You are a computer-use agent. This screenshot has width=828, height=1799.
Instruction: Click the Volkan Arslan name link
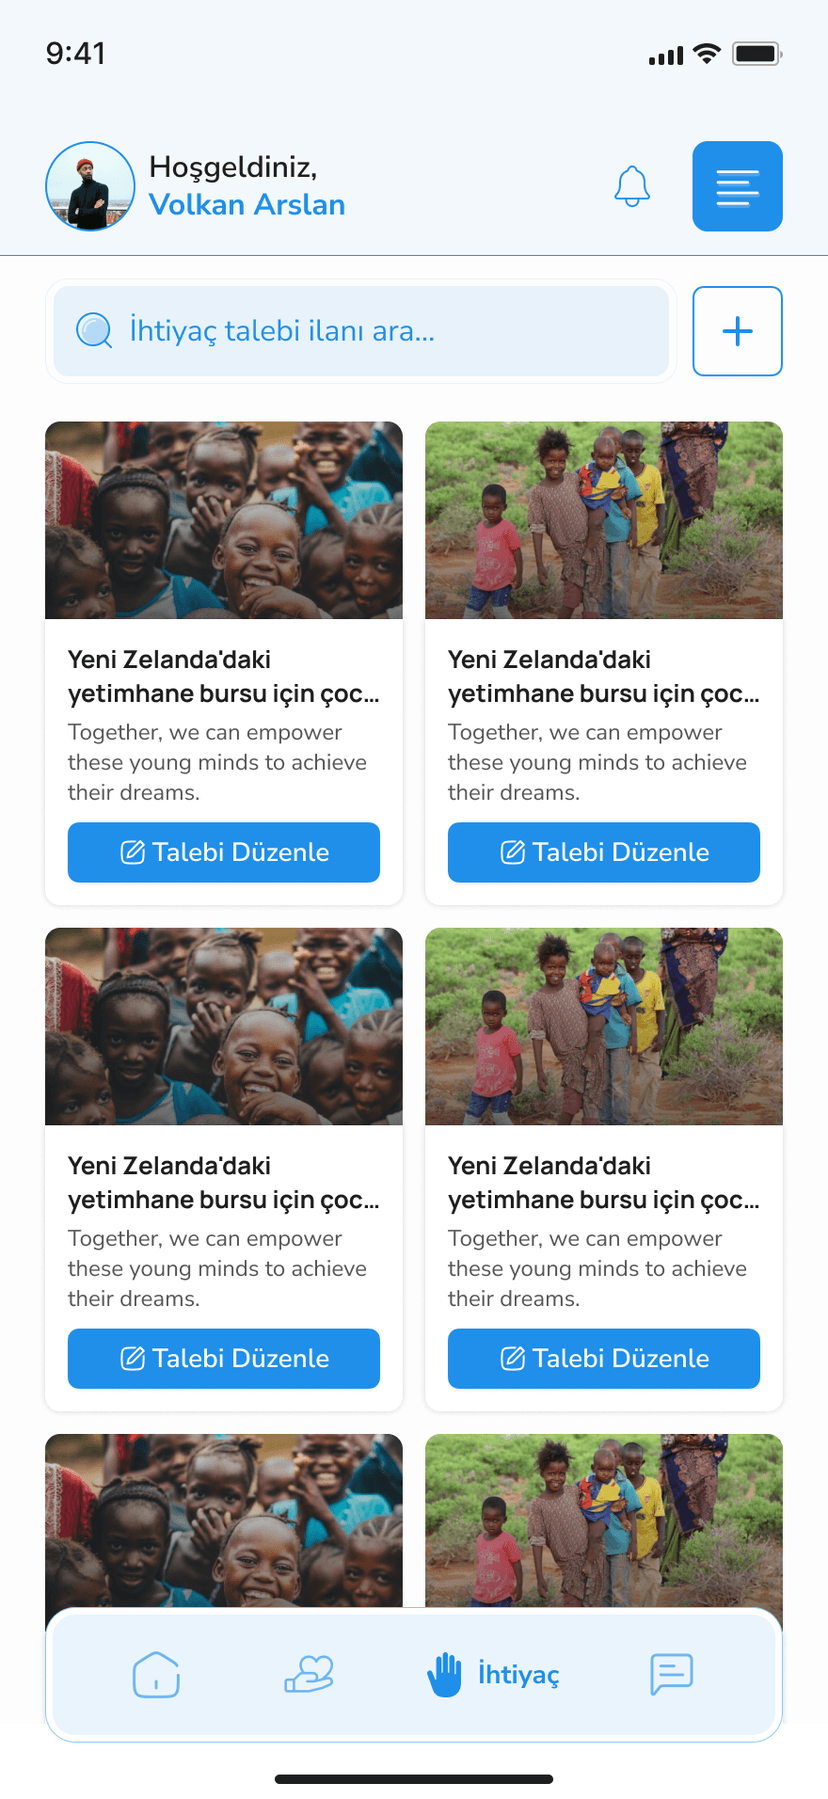247,205
